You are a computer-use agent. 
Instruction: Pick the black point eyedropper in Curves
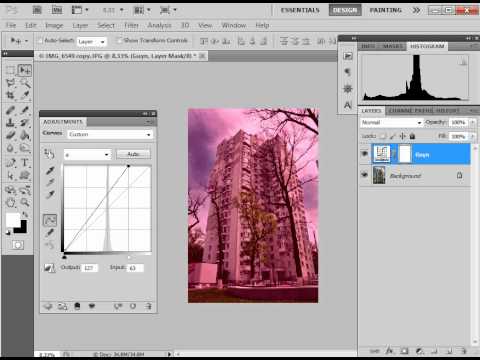pyautogui.click(x=50, y=171)
